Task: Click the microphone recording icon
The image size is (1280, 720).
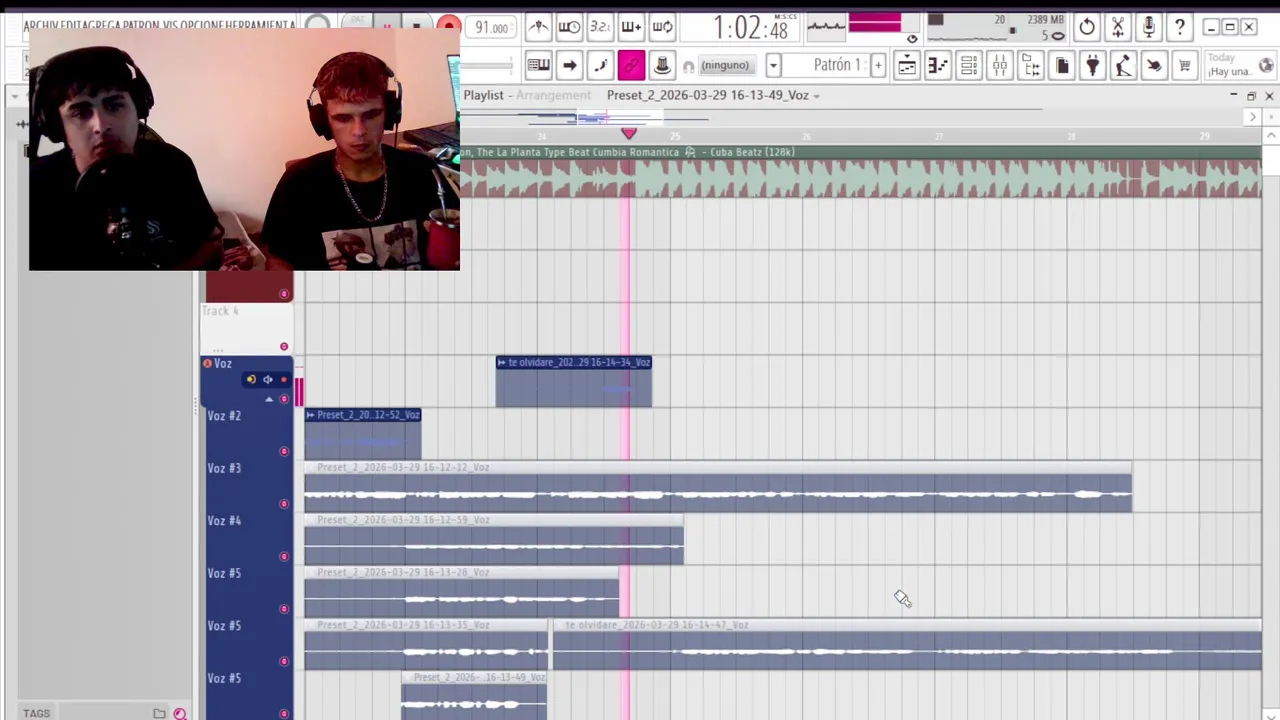Action: click(x=1149, y=27)
